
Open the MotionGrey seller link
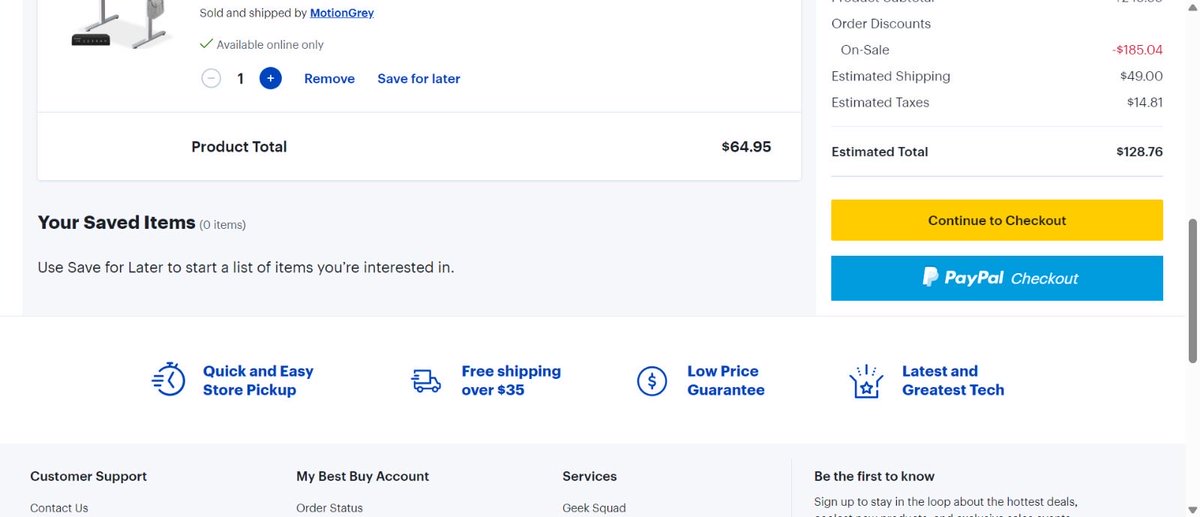[342, 13]
